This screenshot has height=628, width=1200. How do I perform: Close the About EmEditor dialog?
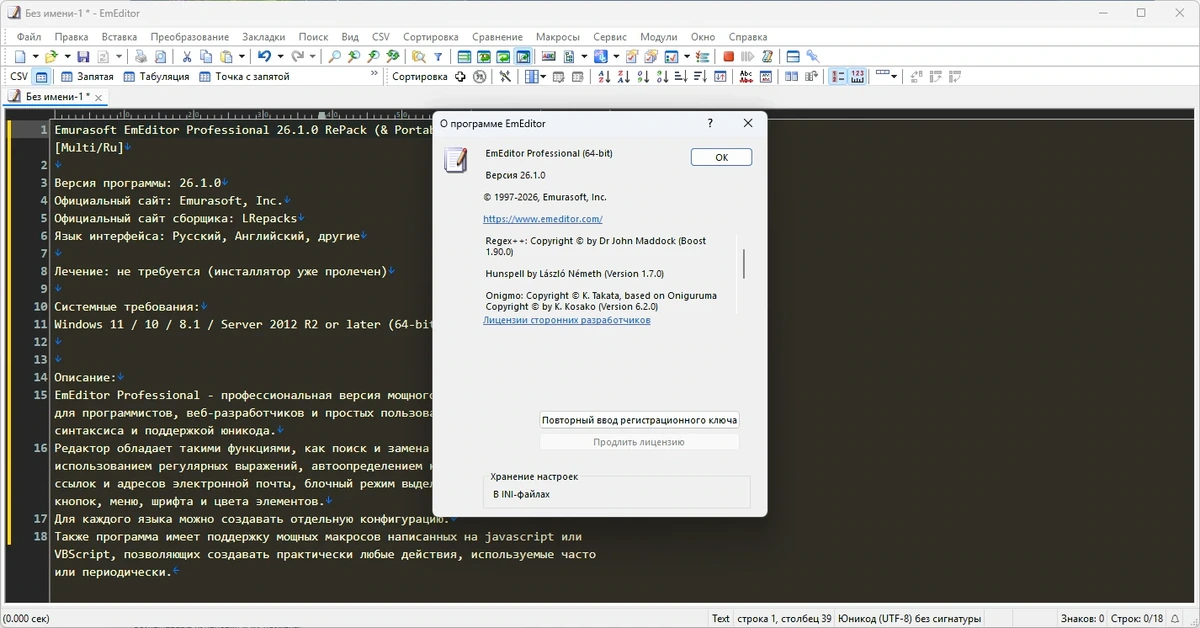[747, 123]
